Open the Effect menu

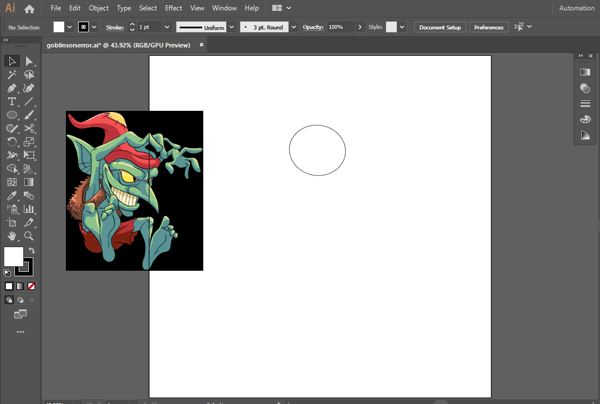173,8
